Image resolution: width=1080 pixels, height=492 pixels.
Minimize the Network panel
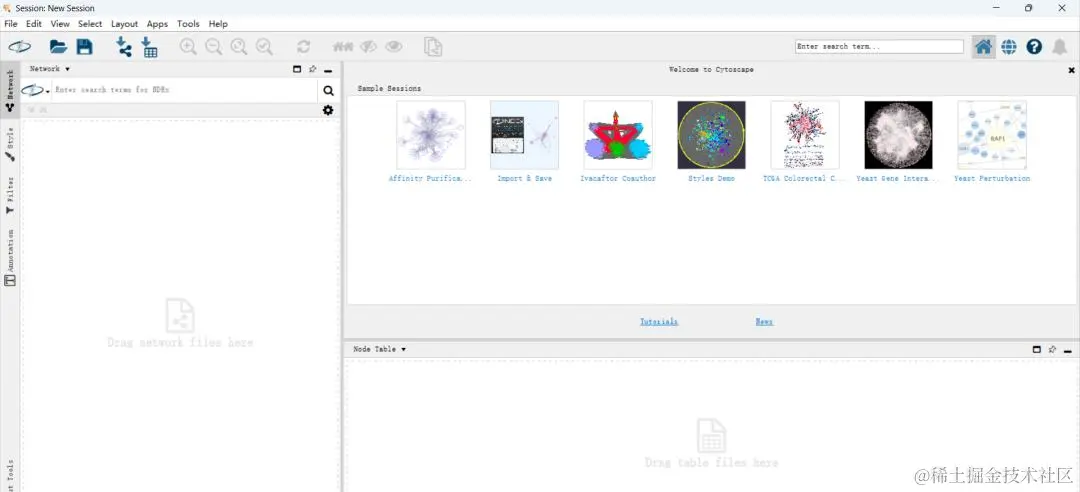coord(329,70)
